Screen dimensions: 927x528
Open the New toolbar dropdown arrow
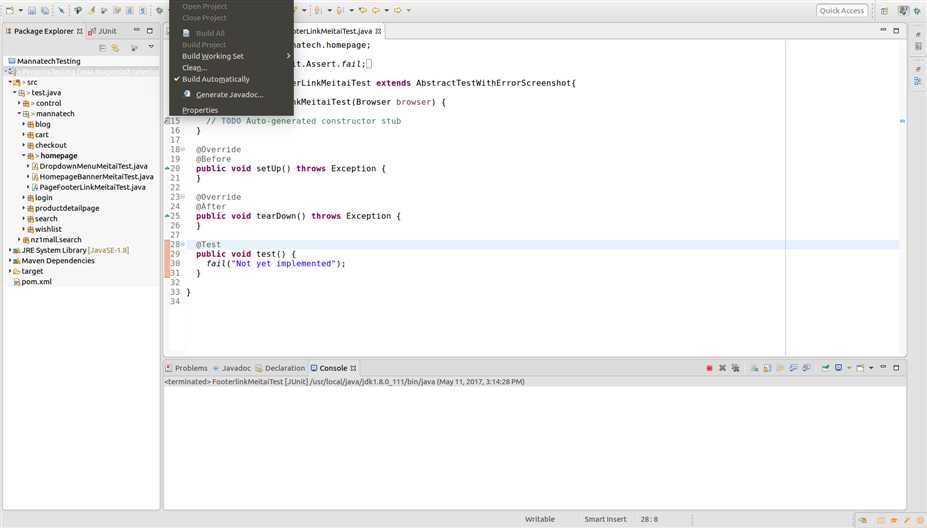pyautogui.click(x=21, y=11)
